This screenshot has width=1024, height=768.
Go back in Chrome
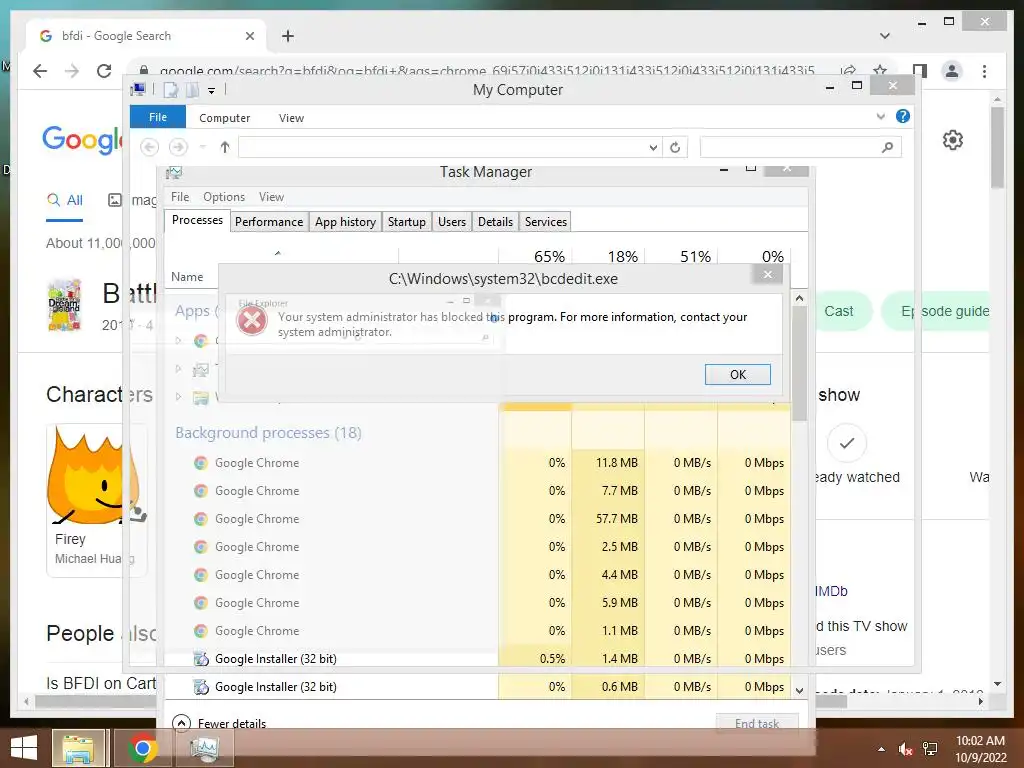click(x=40, y=71)
